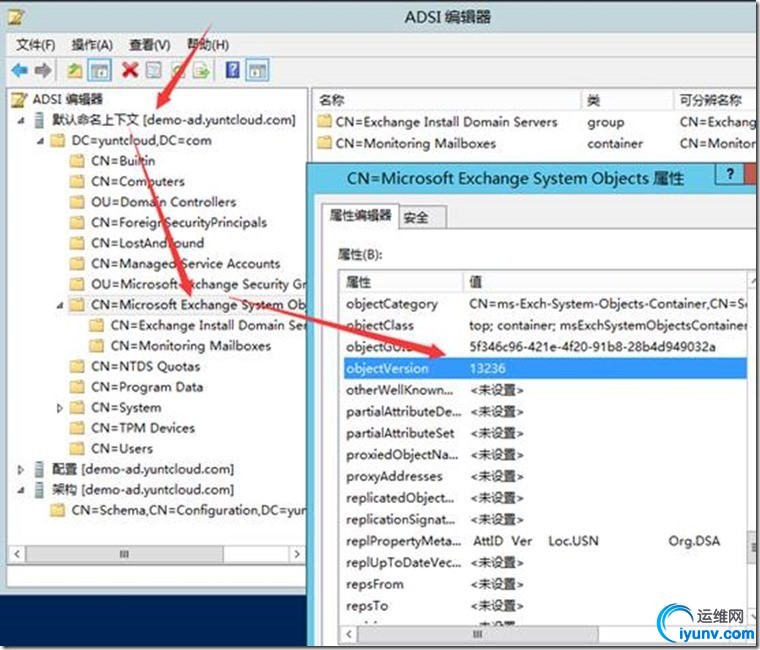
Task: Click the 属性 column header in dialog
Action: coord(402,282)
